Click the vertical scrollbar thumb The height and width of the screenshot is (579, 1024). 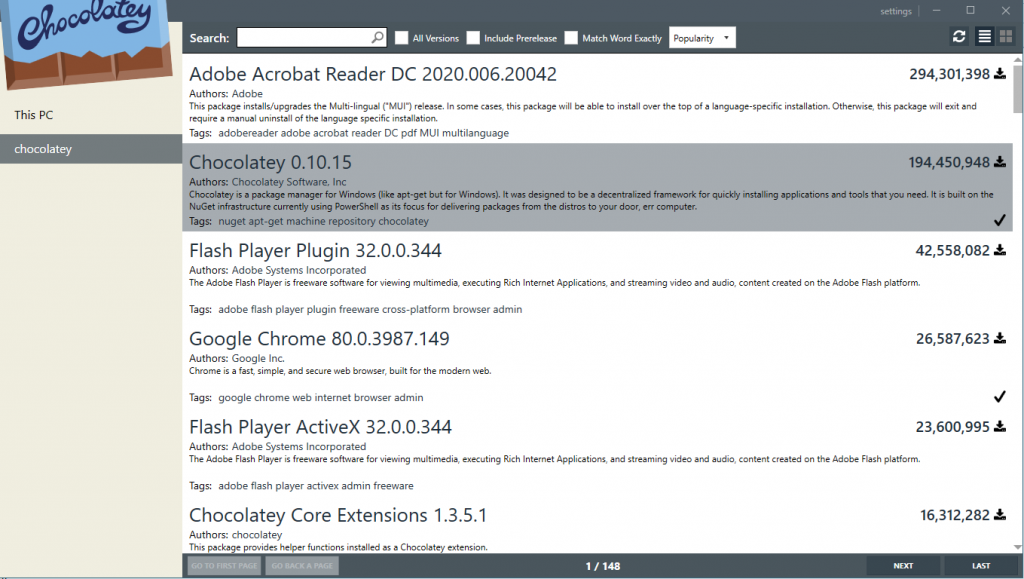tap(1017, 88)
